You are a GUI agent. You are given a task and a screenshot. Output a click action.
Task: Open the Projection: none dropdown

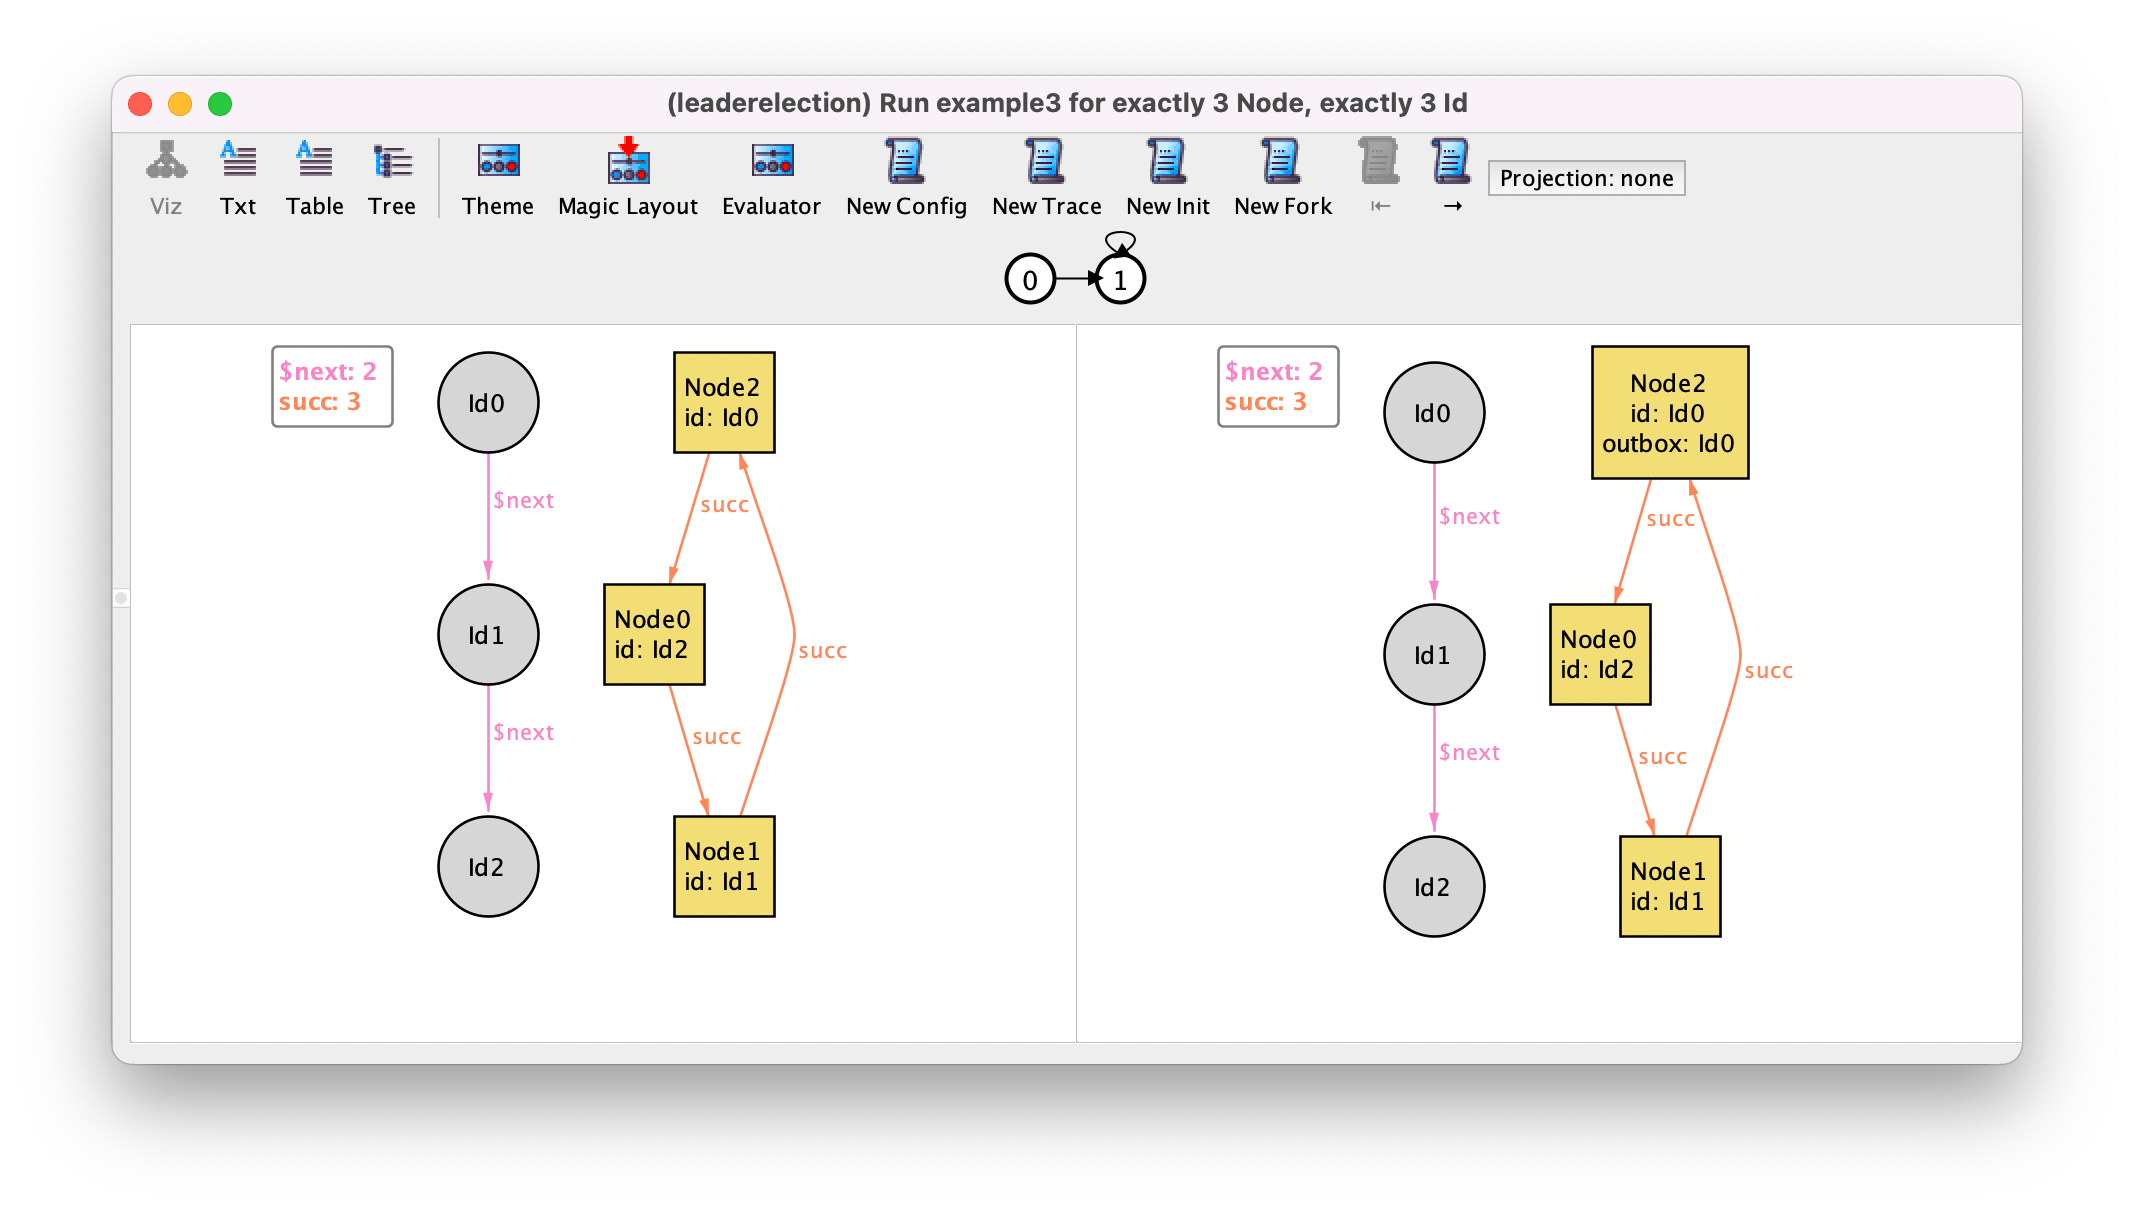pos(1586,178)
